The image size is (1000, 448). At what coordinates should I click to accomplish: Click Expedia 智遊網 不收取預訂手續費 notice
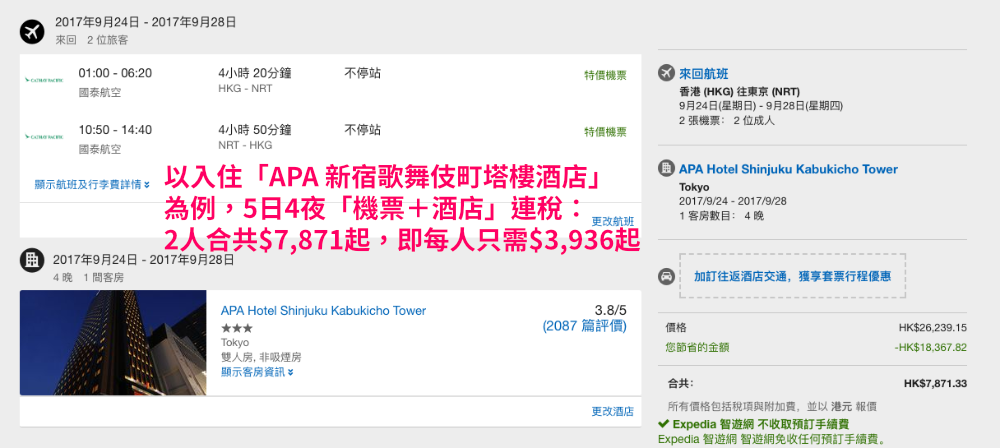[759, 424]
